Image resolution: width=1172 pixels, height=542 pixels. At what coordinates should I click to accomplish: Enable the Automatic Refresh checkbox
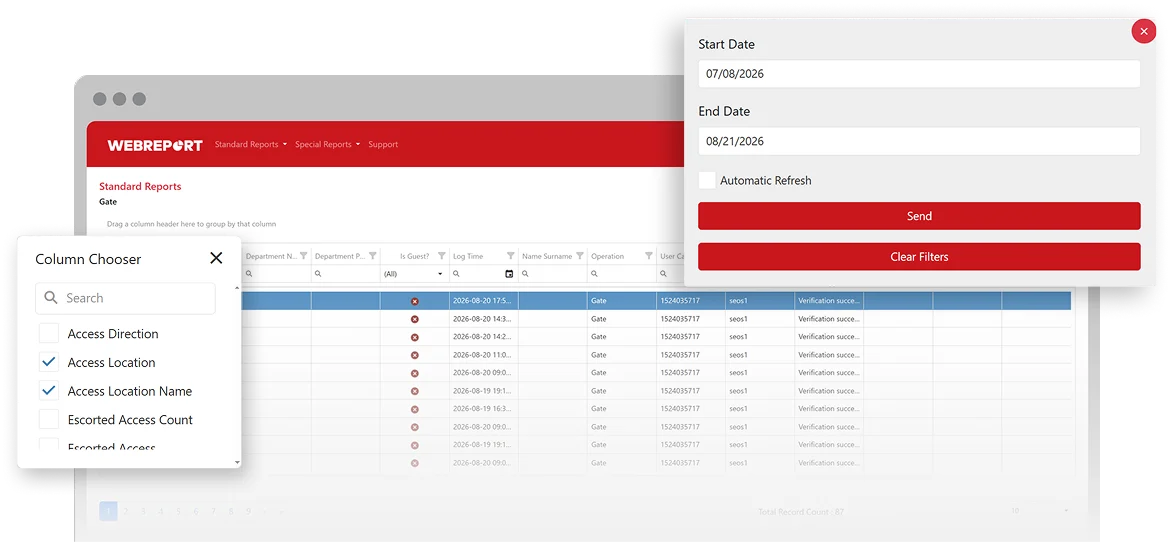point(706,180)
